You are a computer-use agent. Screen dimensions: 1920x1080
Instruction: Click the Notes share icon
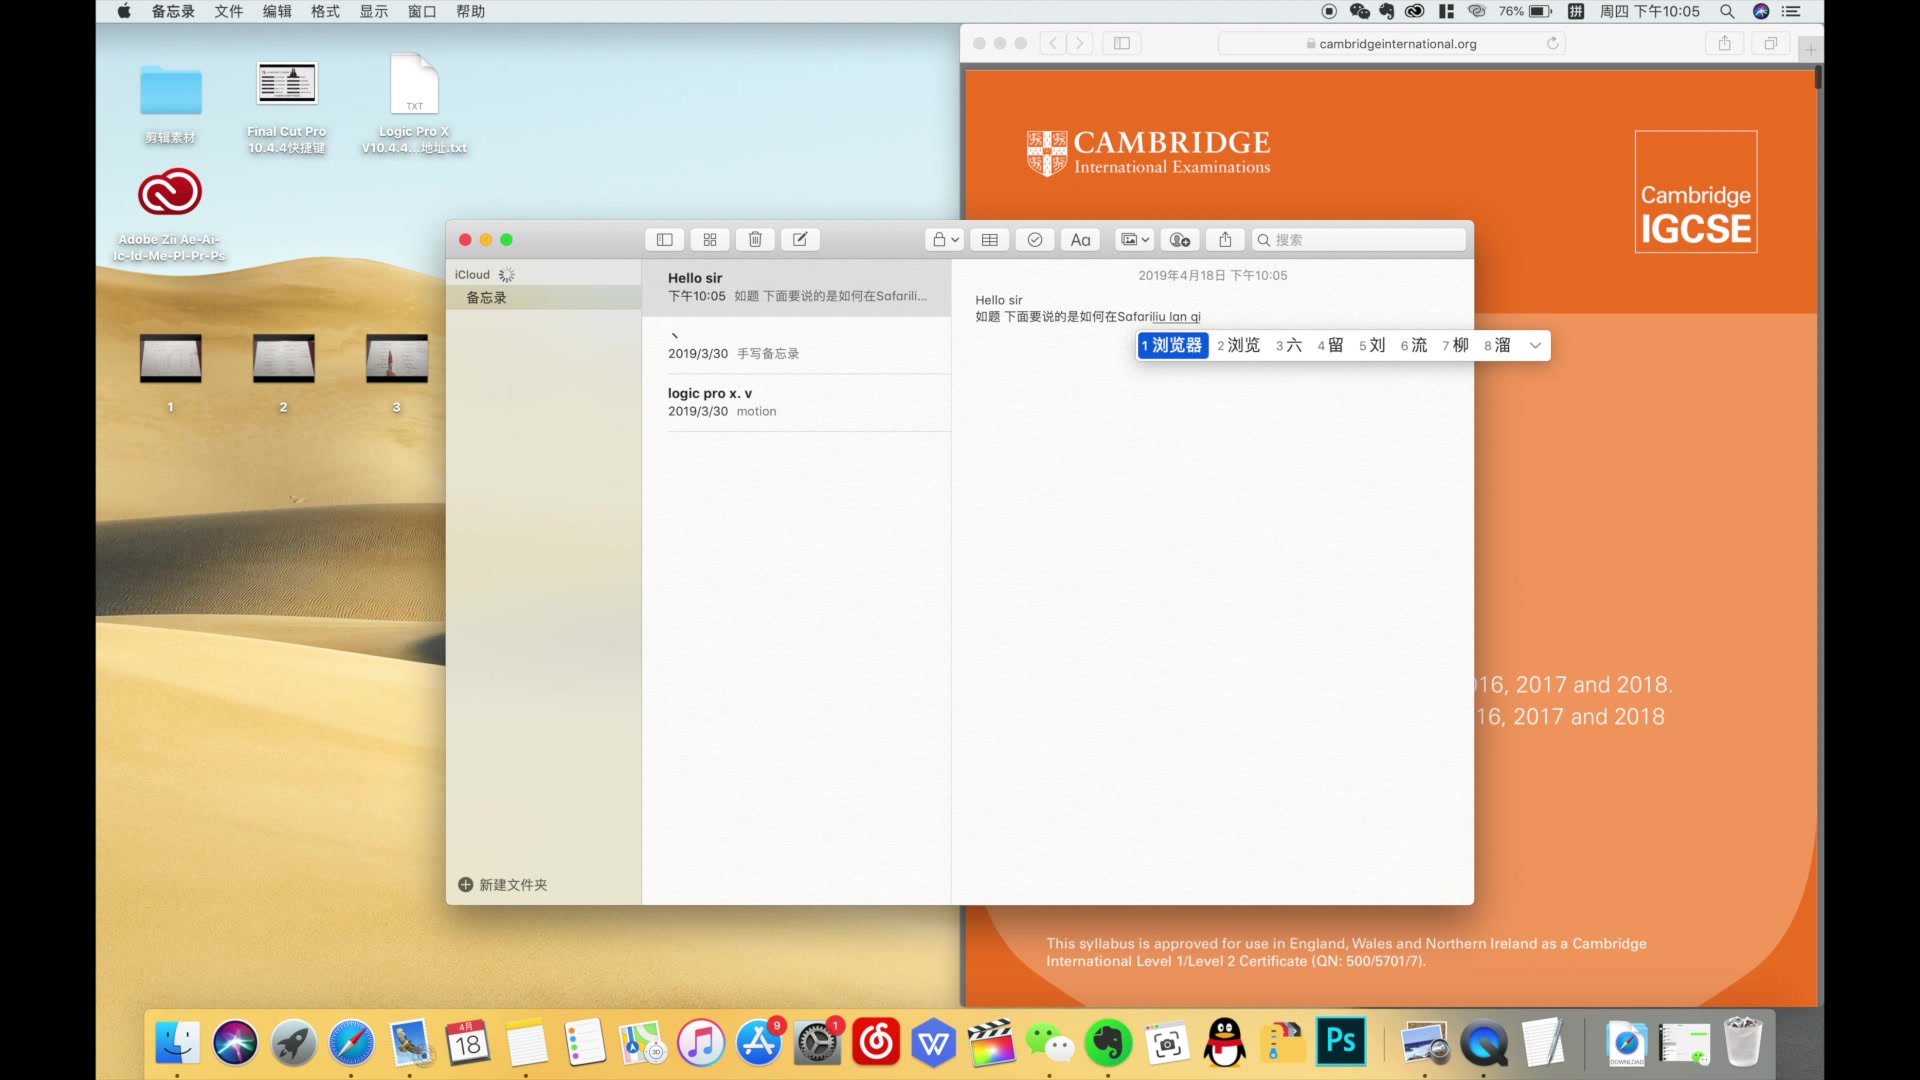[1225, 240]
